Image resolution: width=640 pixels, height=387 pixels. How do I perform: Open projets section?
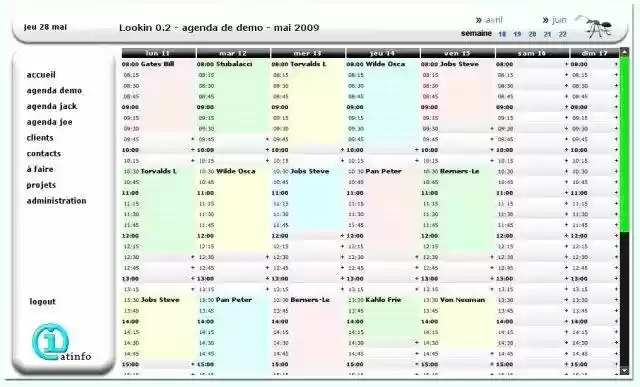[x=41, y=185]
